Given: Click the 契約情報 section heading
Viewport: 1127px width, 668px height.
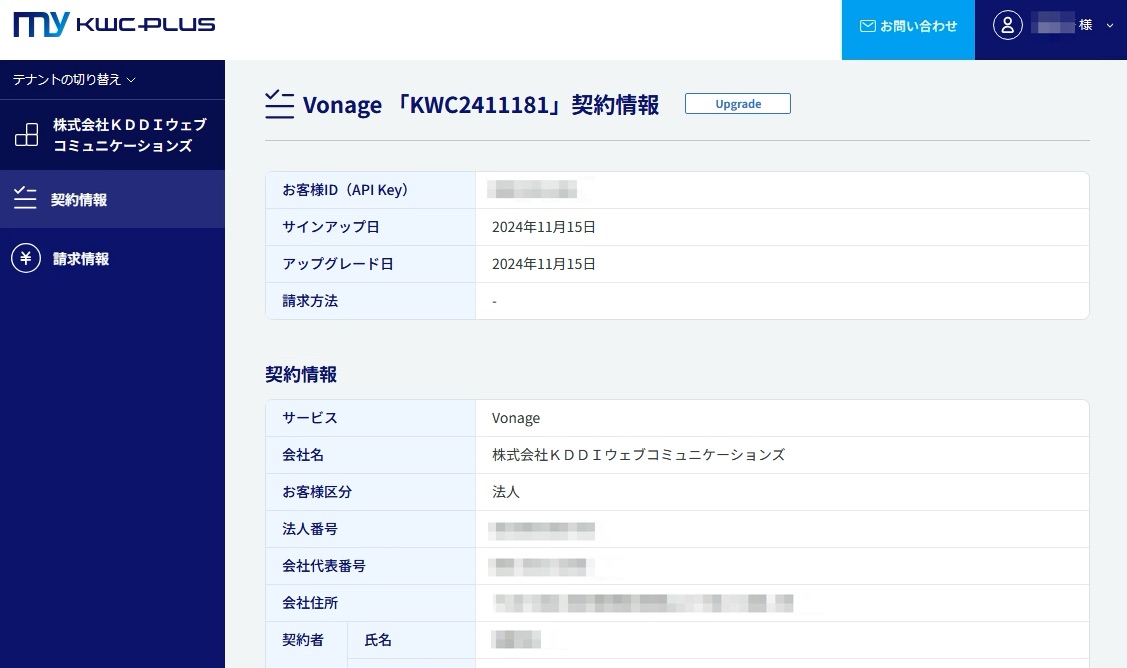Looking at the screenshot, I should point(301,375).
